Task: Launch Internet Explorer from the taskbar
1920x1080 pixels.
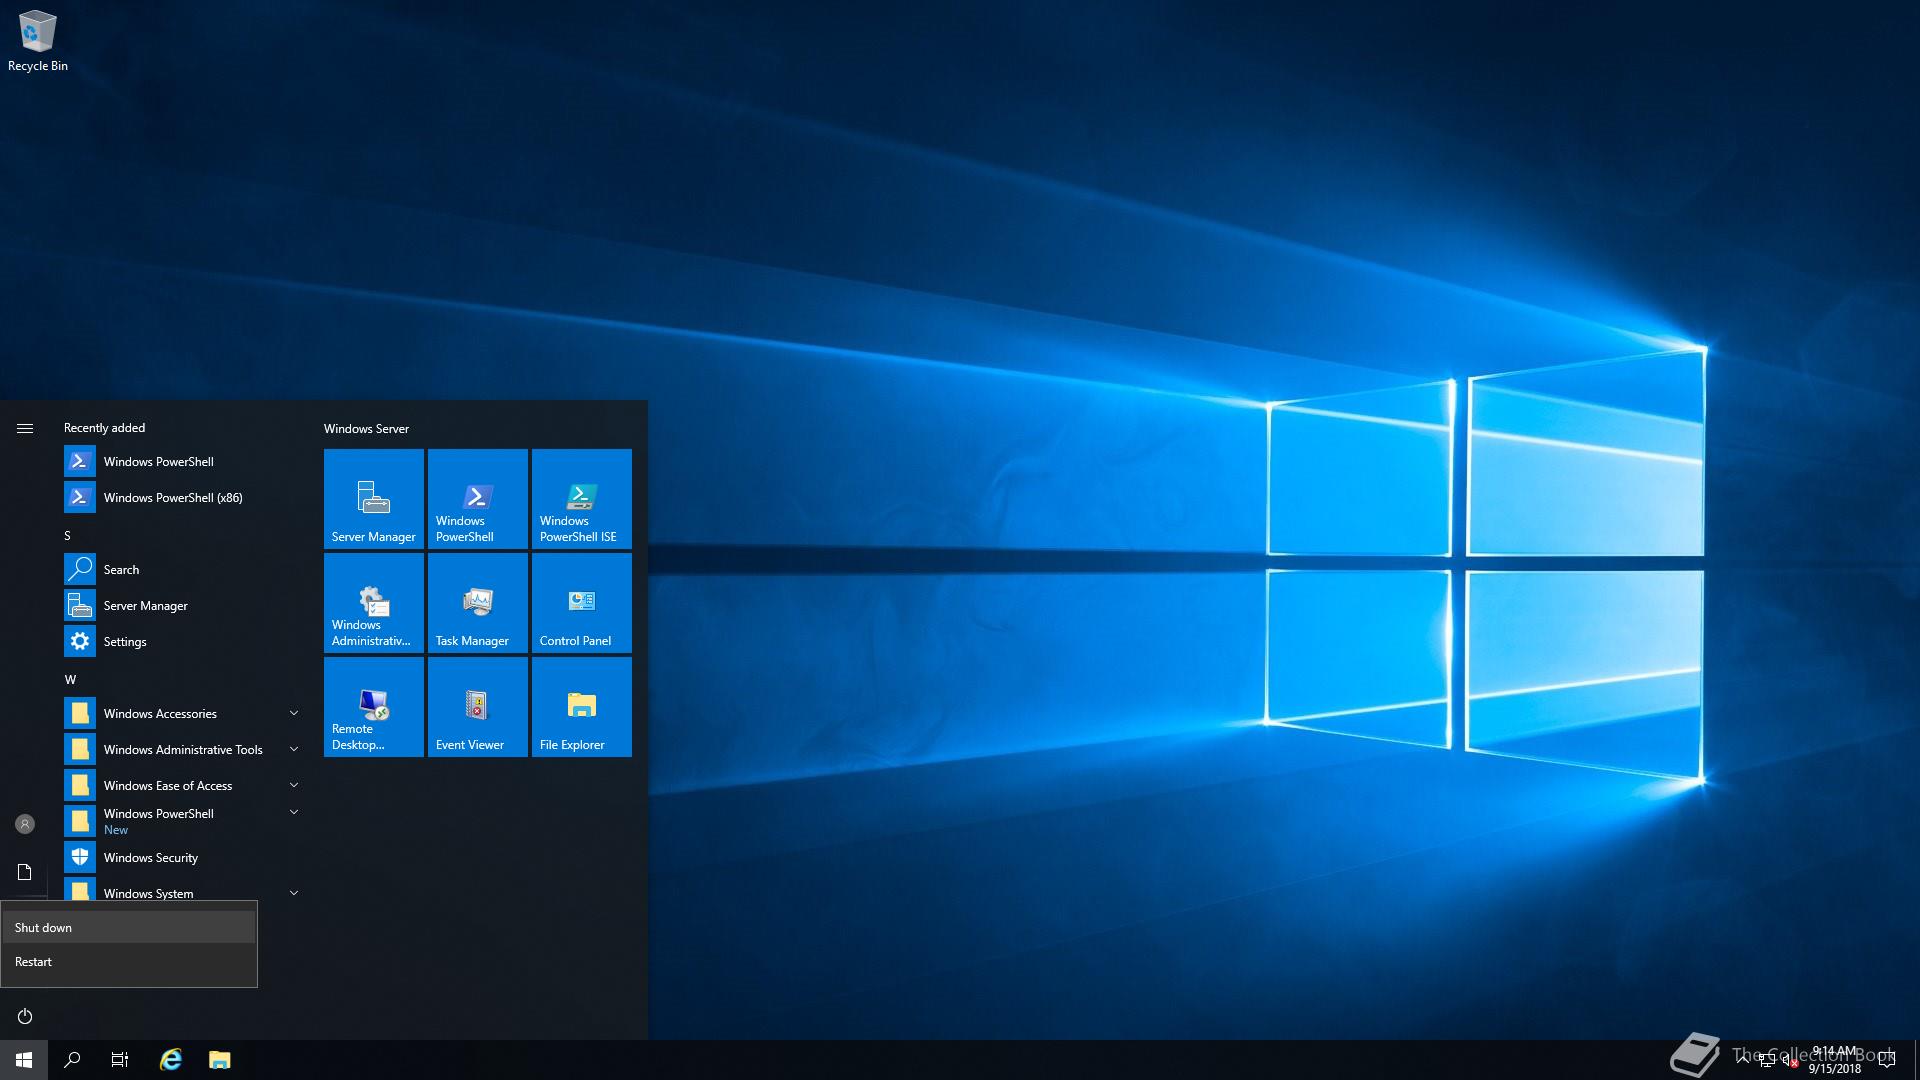Action: [171, 1060]
